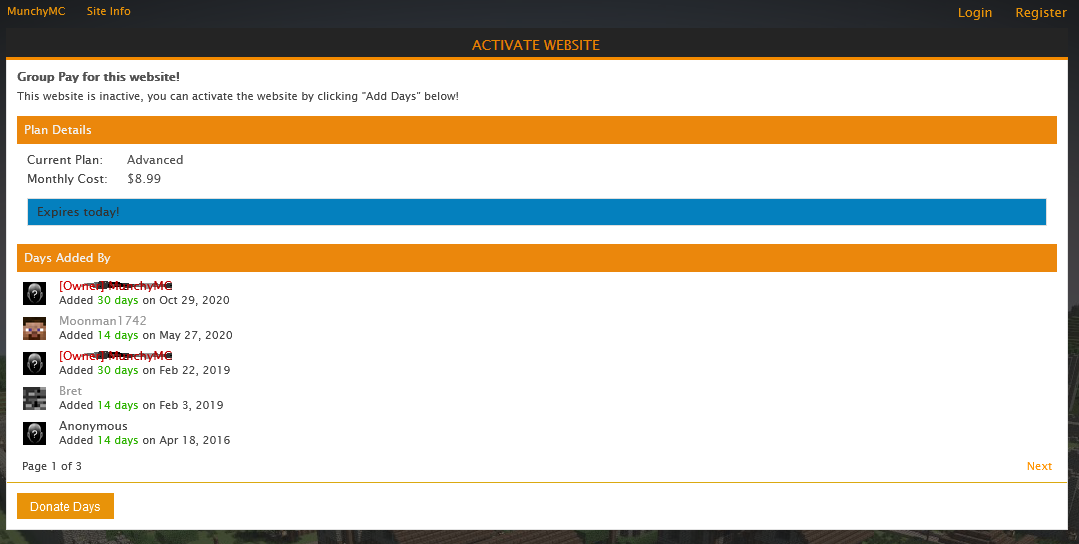Go to the Next page of donors

coord(1039,466)
